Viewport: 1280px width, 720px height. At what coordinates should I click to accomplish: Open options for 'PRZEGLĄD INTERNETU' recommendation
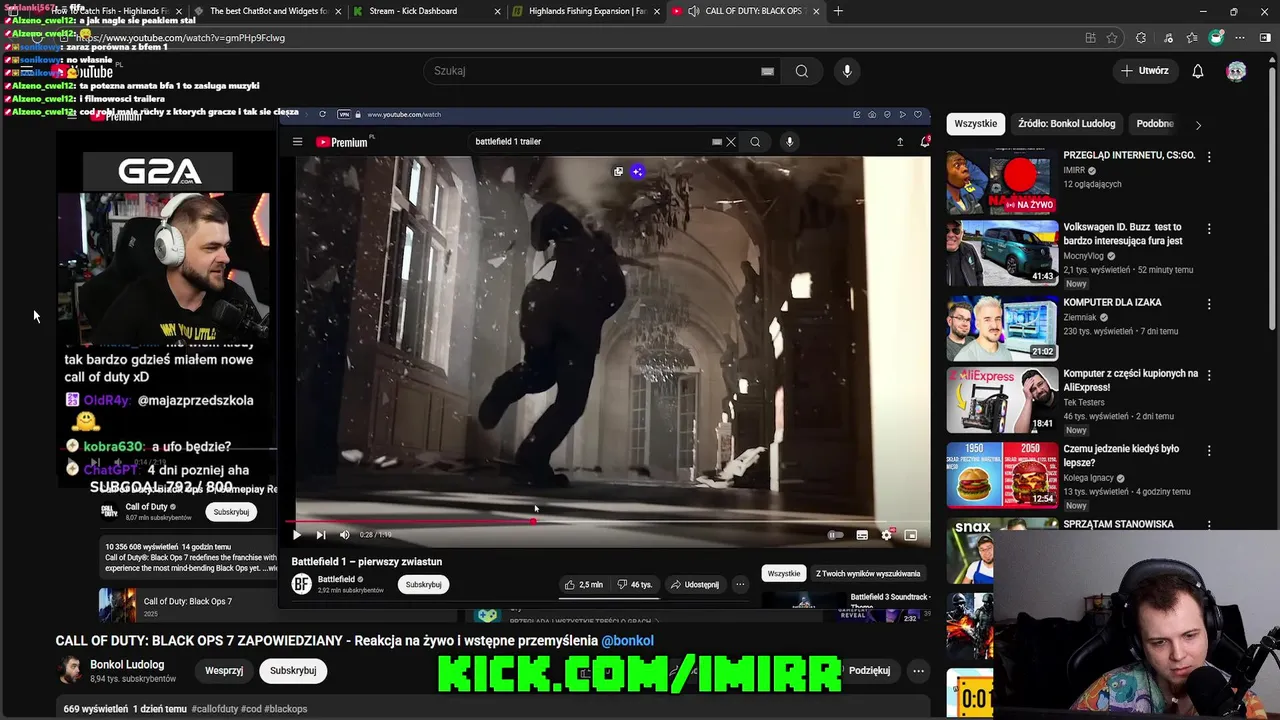tap(1209, 157)
